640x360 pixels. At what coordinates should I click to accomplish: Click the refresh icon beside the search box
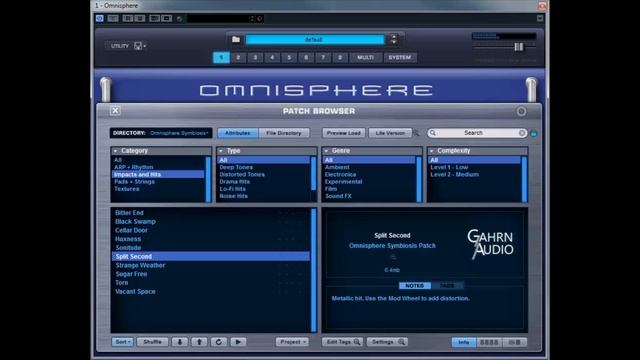click(x=533, y=133)
